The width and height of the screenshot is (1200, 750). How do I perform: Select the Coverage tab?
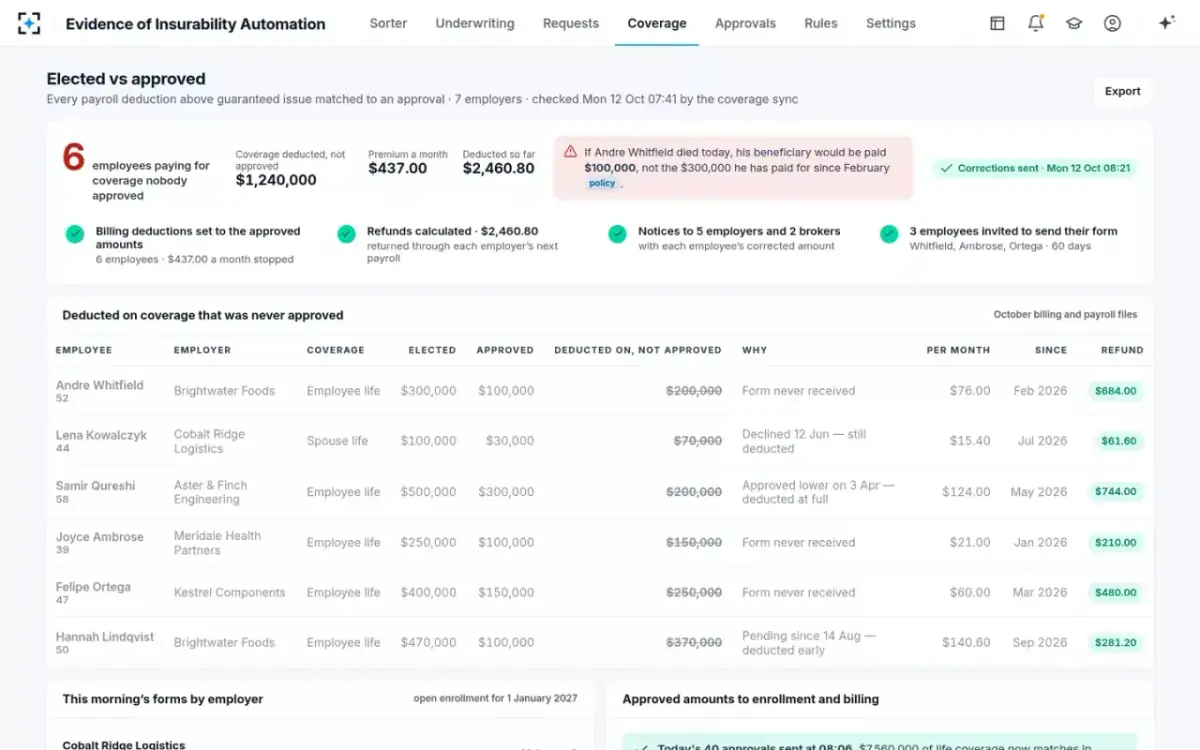click(657, 23)
